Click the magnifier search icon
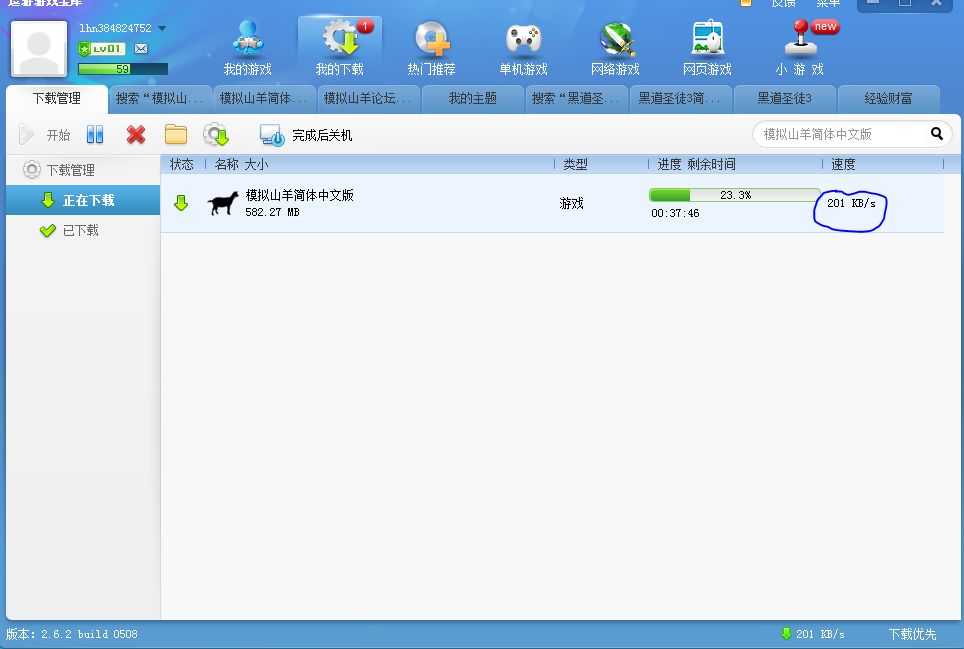 point(936,133)
